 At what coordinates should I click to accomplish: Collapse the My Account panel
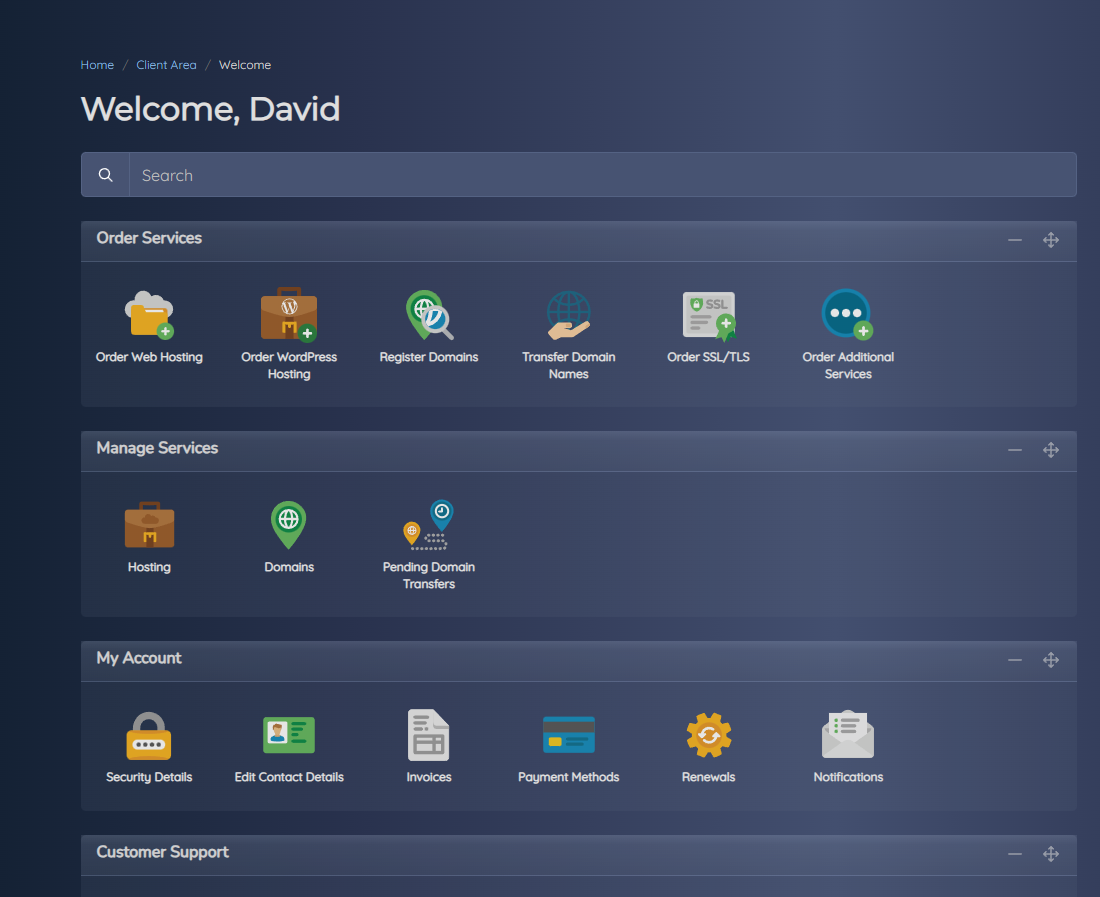coord(1014,660)
